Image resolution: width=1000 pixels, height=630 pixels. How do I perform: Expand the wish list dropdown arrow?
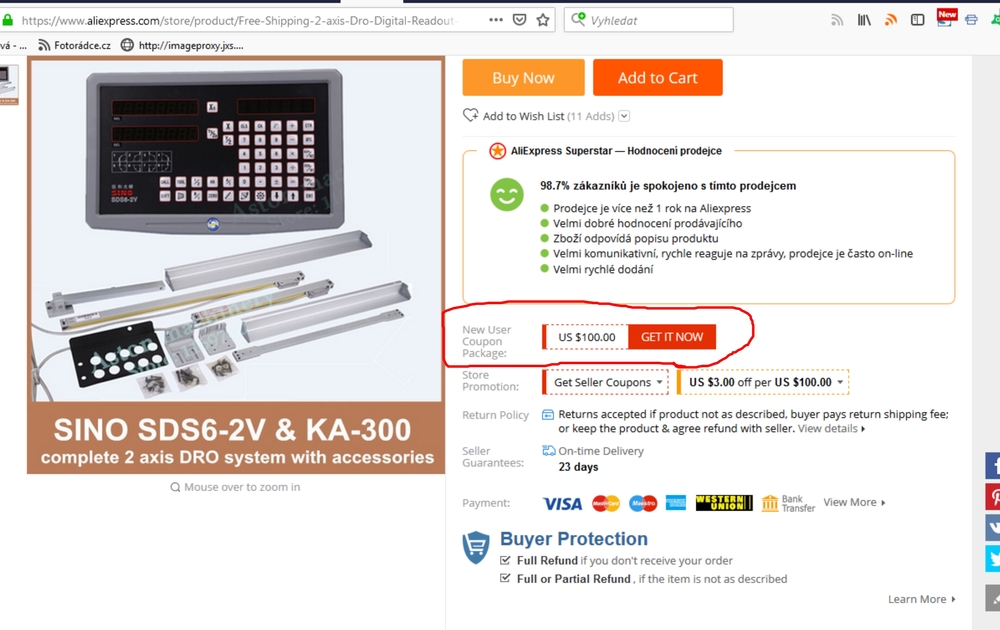(624, 116)
